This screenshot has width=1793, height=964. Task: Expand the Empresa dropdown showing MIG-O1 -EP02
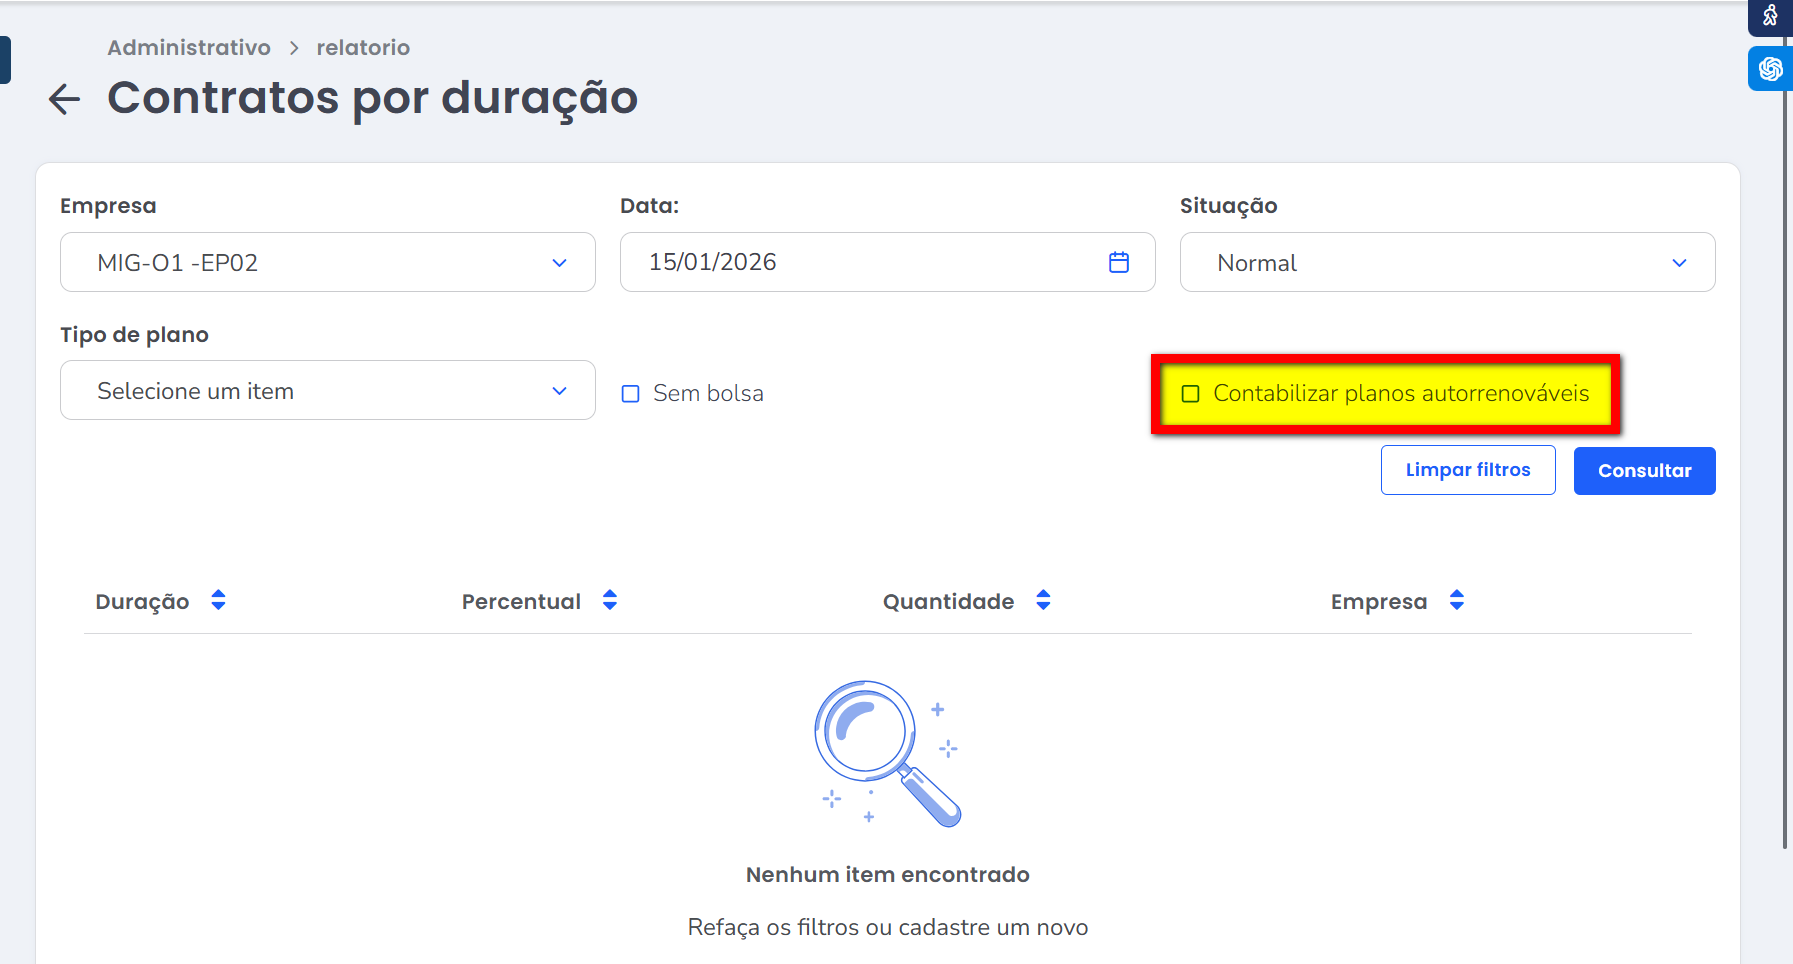327,262
